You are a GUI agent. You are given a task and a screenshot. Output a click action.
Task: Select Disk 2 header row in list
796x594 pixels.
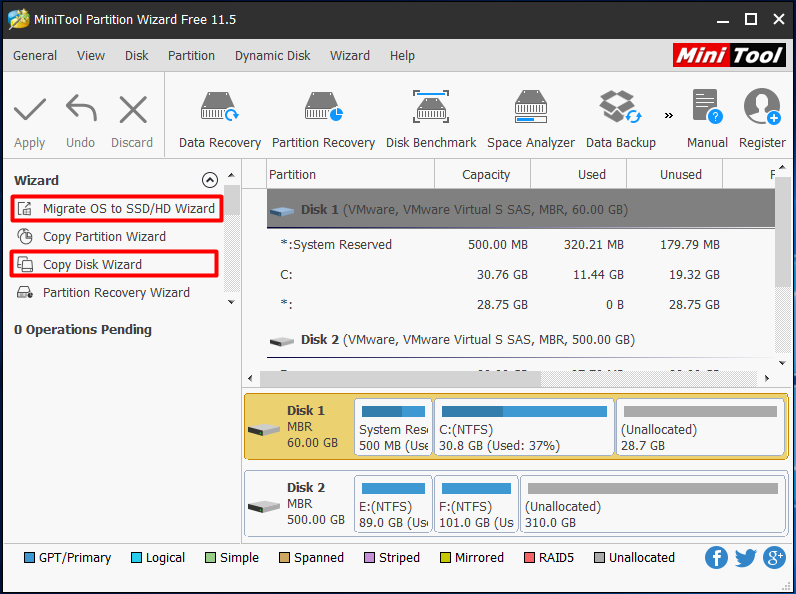point(521,340)
